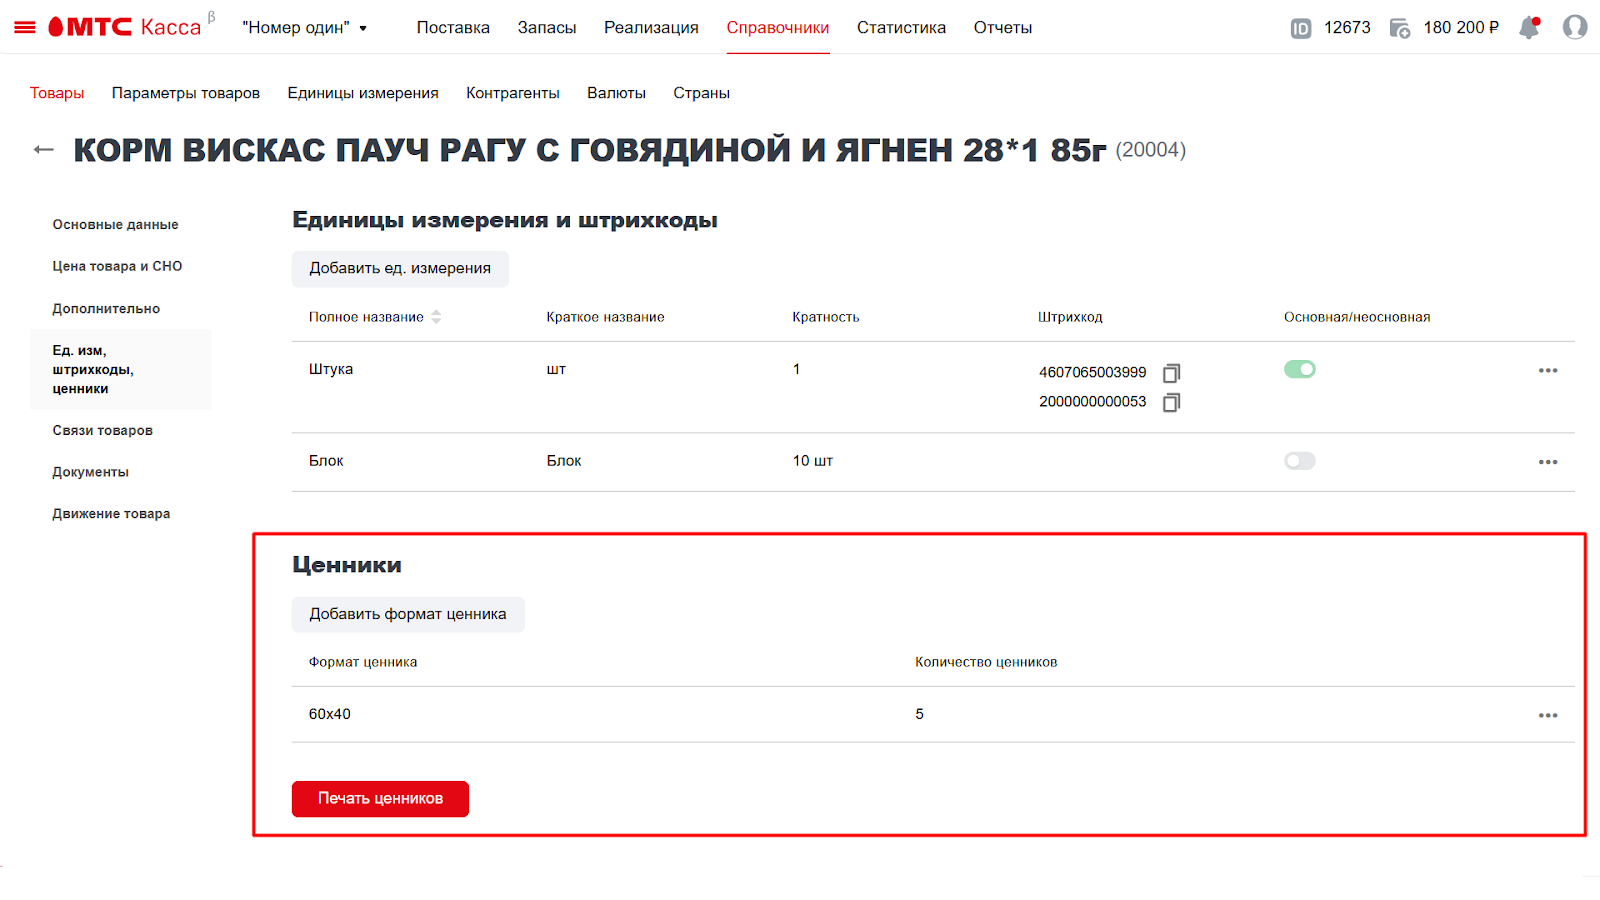The width and height of the screenshot is (1600, 900).
Task: Click the Штука unit name cell
Action: coord(331,369)
